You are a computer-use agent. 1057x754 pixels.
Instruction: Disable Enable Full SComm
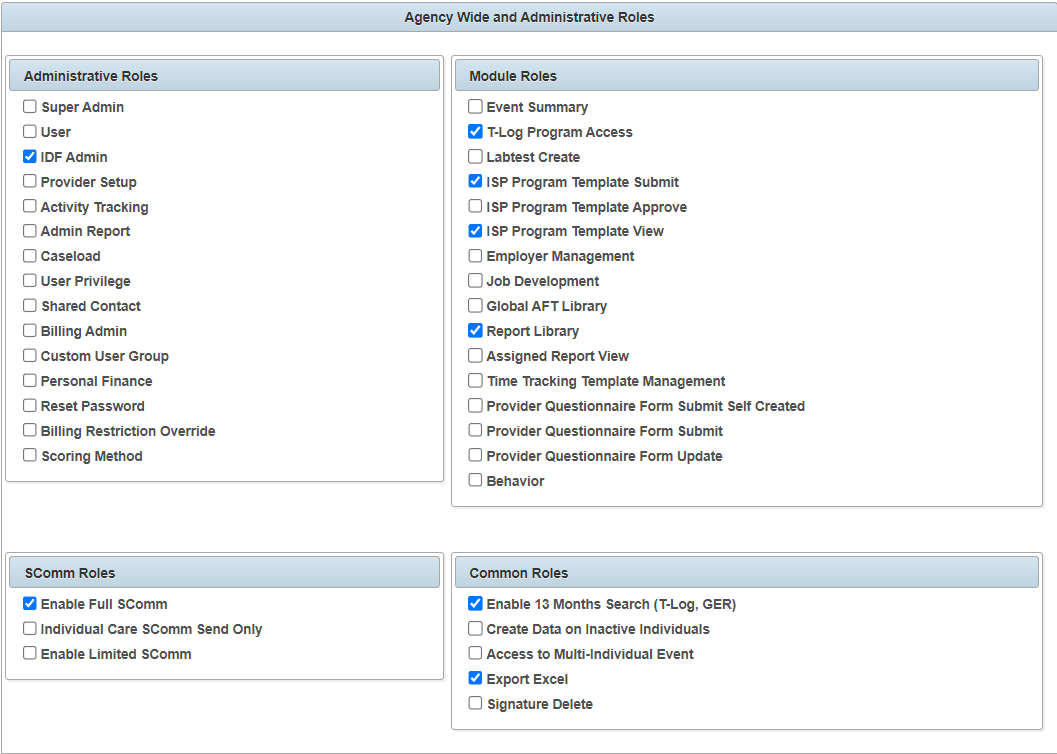[29, 603]
